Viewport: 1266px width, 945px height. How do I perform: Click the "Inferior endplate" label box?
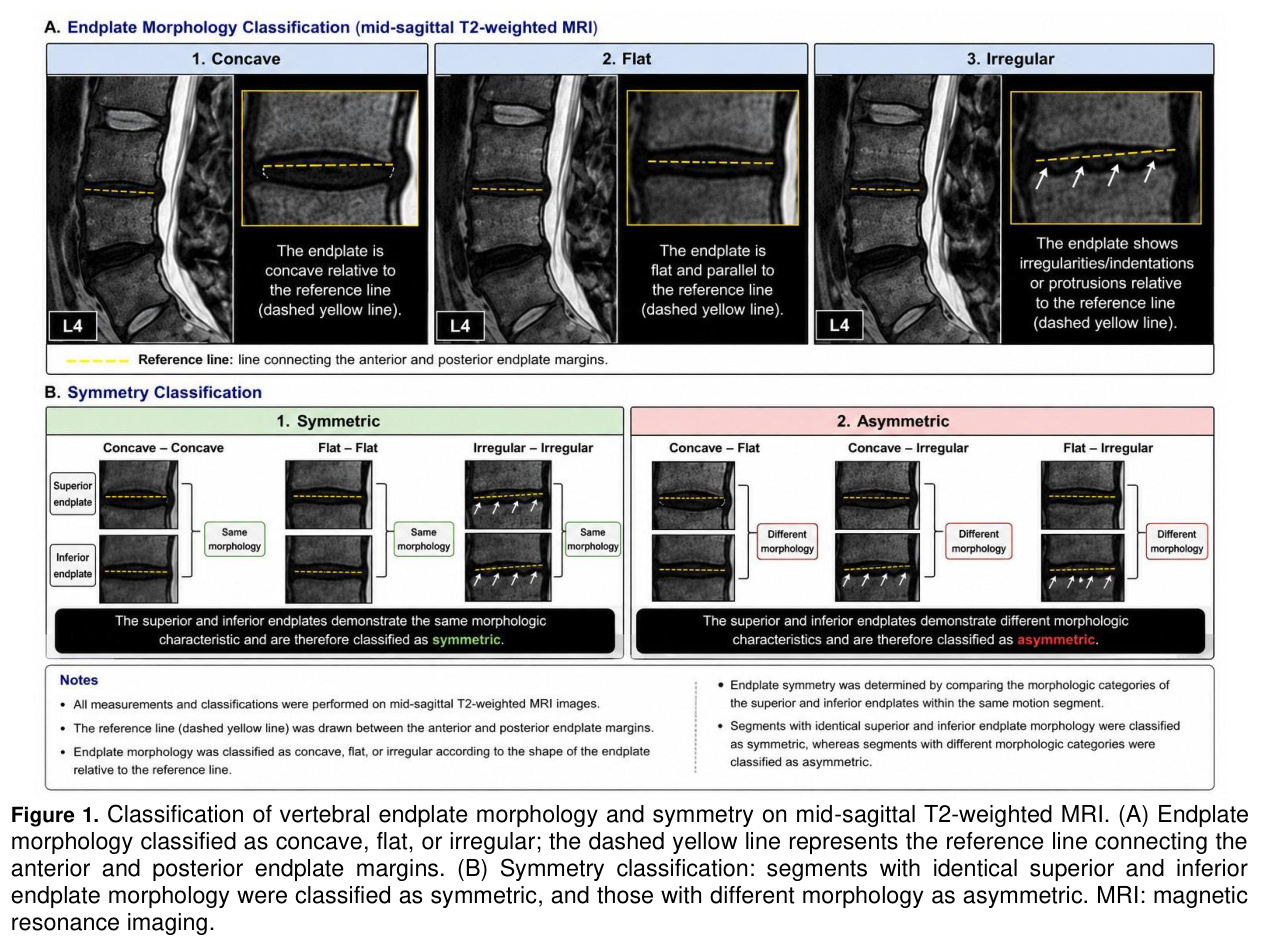pyautogui.click(x=72, y=566)
